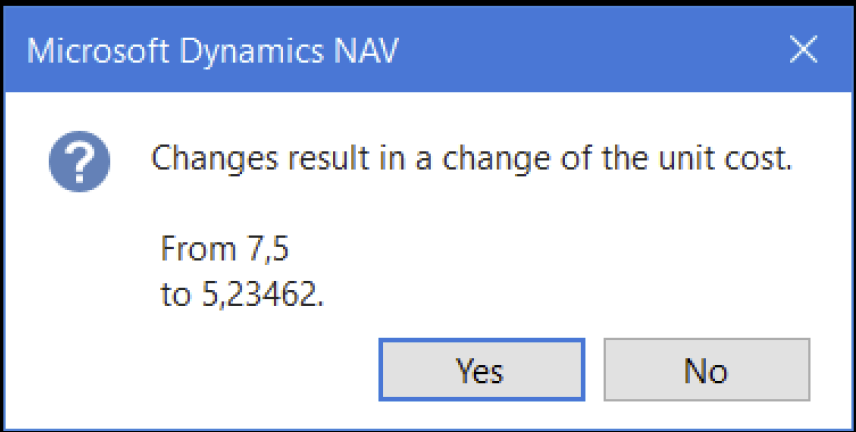Click the gray No button beside Yes
This screenshot has width=856, height=432.
point(706,370)
